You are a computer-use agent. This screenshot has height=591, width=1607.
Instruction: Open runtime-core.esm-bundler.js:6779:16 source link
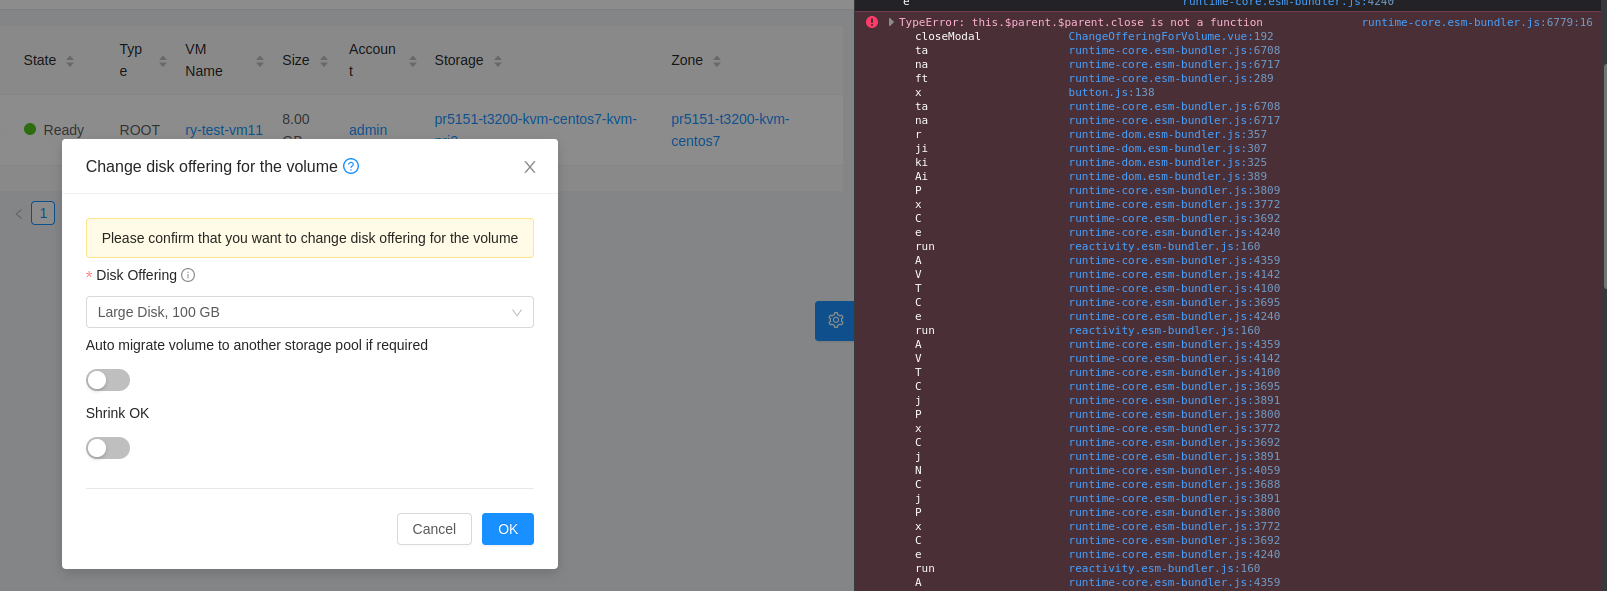tap(1477, 22)
